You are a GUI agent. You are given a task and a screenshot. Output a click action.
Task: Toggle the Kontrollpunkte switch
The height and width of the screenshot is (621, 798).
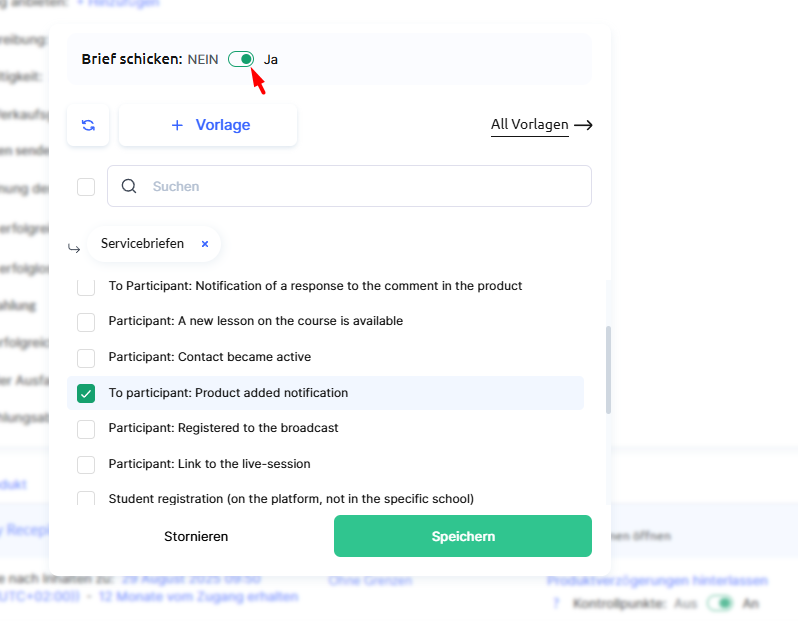click(x=720, y=604)
